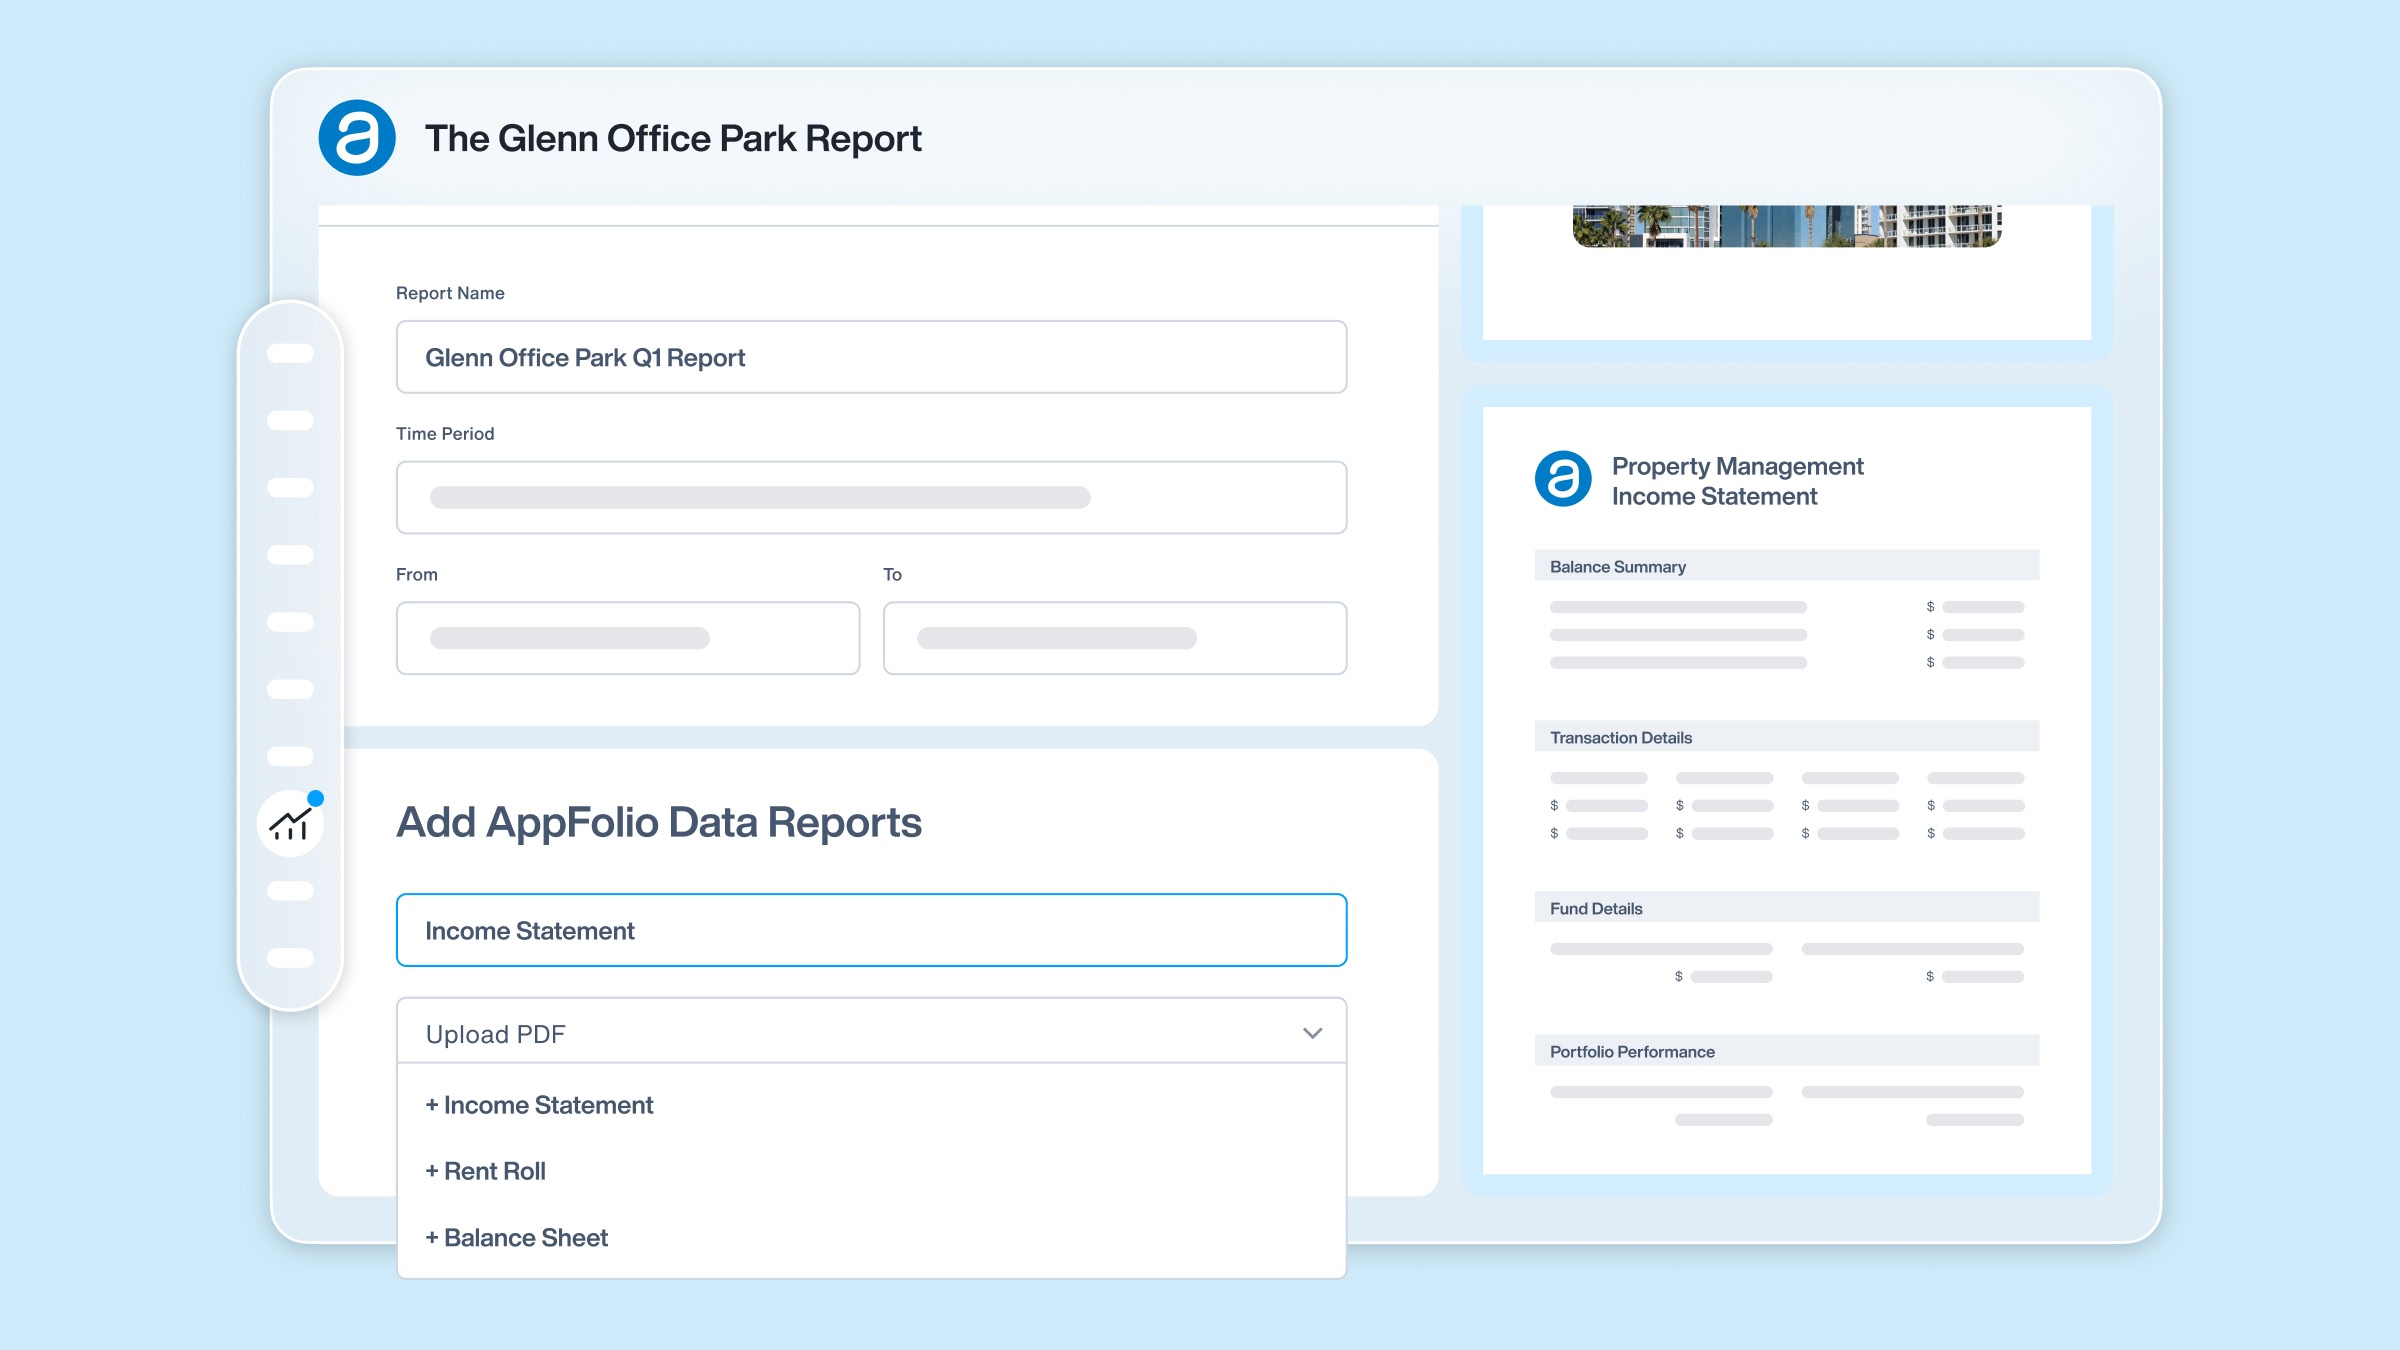Add the Income Statement report
Viewport: 2400px width, 1350px height.
coord(539,1105)
